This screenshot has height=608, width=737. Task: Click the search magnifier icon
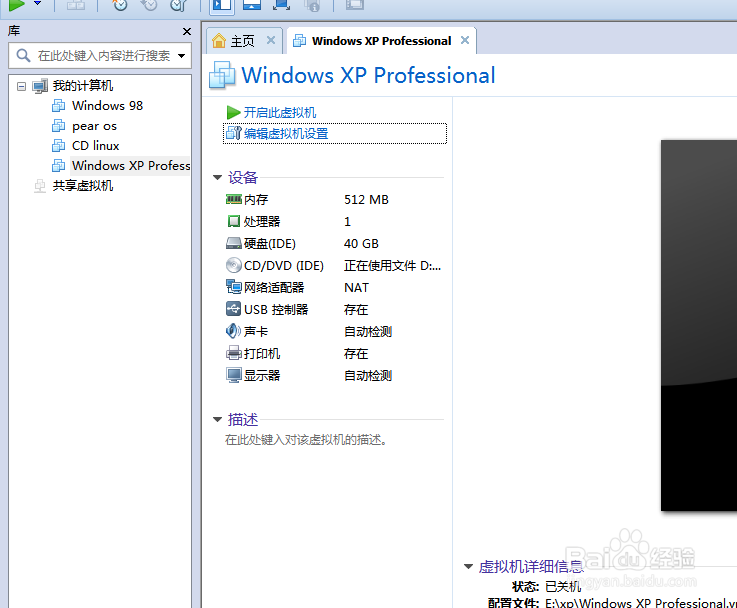coord(23,55)
